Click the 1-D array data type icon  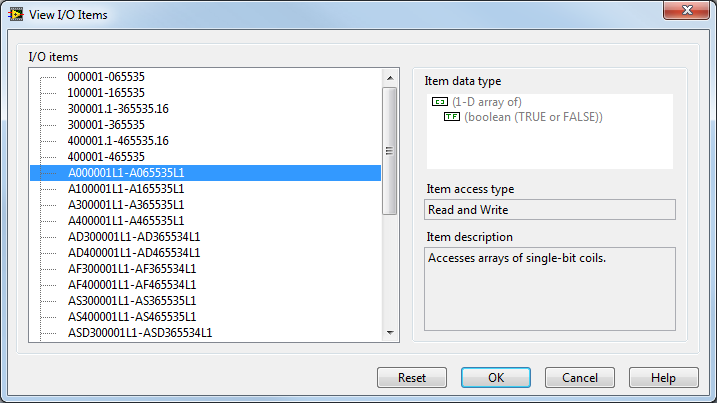click(439, 102)
